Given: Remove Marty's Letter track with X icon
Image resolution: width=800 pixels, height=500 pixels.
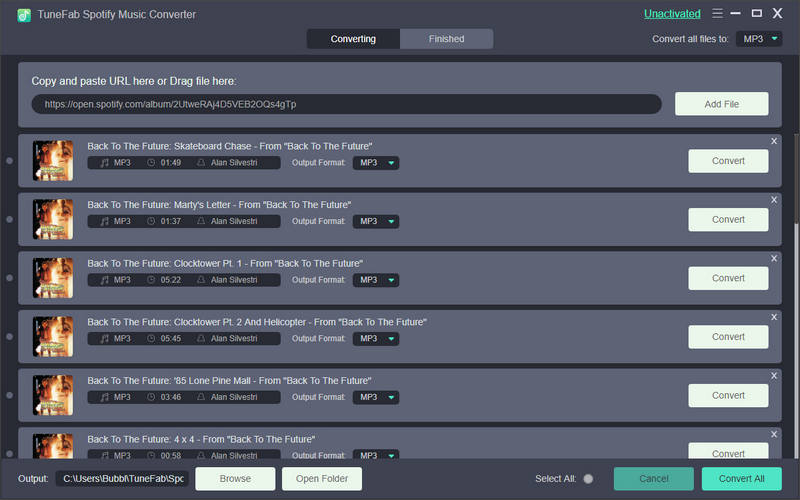Looking at the screenshot, I should 773,200.
